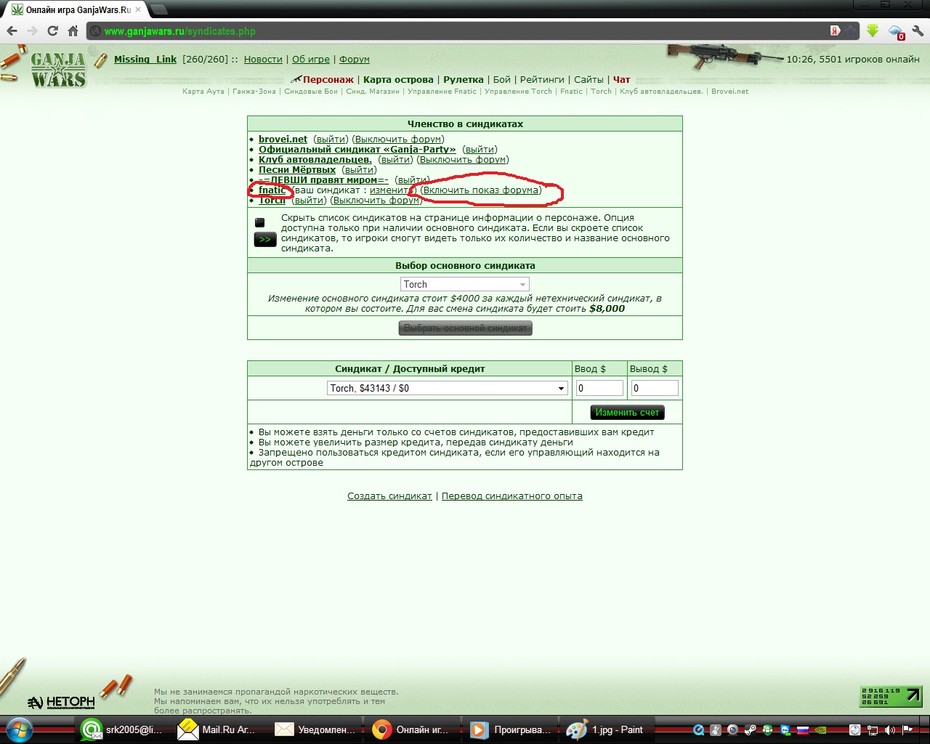The width and height of the screenshot is (930, 744).
Task: Click the Ввод $ input field
Action: click(600, 388)
